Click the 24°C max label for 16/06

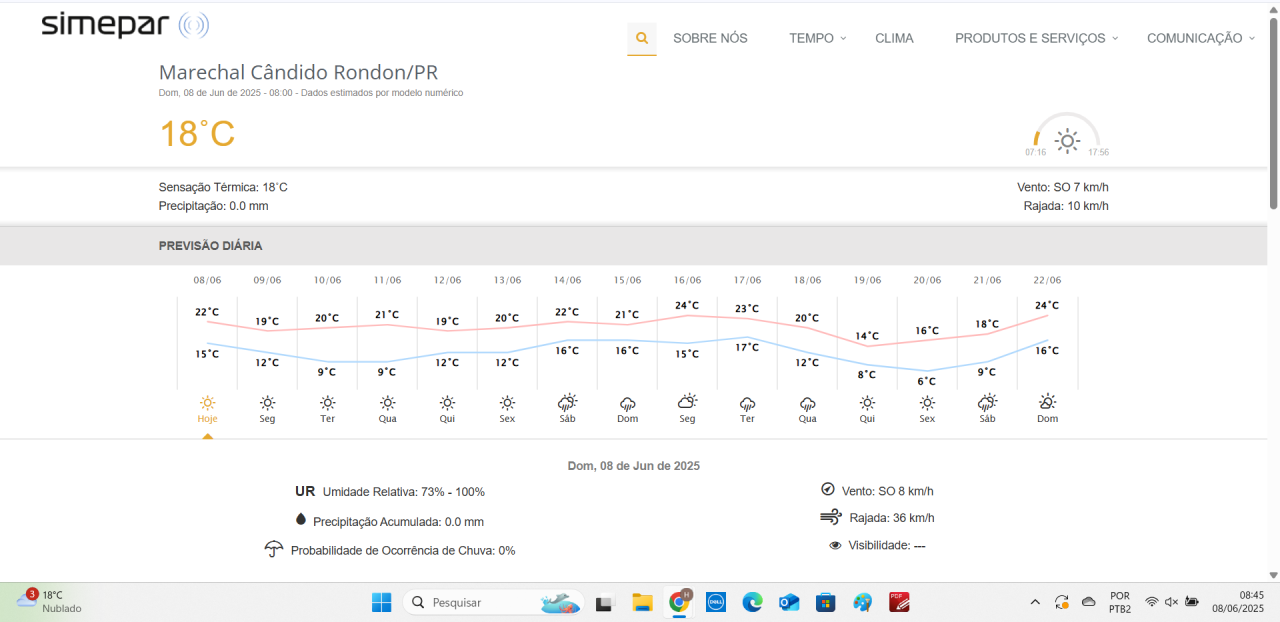(687, 306)
